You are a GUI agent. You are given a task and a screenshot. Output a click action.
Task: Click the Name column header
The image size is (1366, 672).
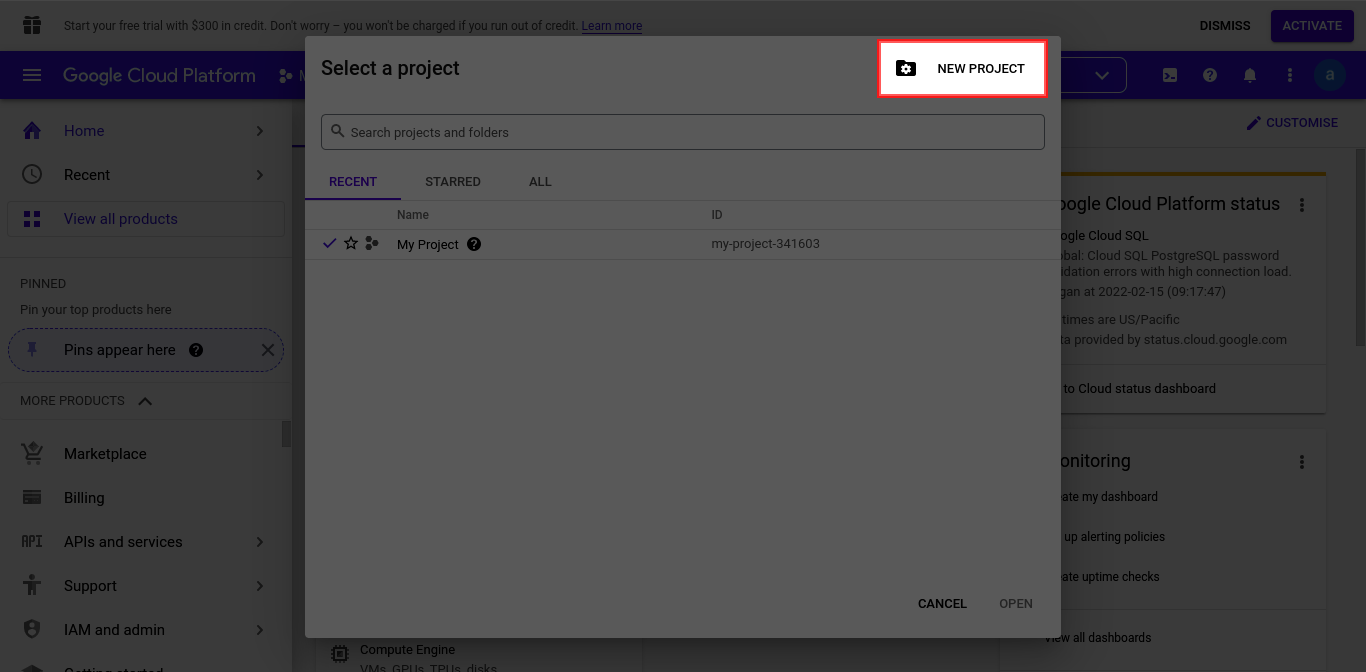tap(413, 215)
